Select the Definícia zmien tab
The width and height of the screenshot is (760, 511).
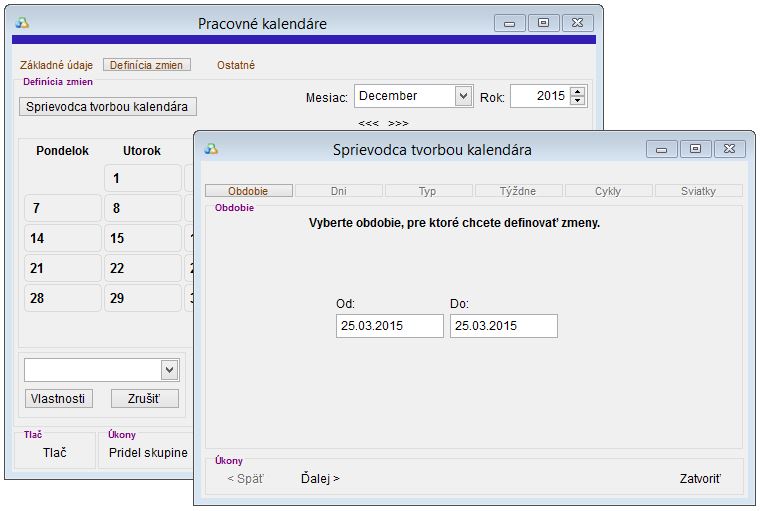[146, 65]
